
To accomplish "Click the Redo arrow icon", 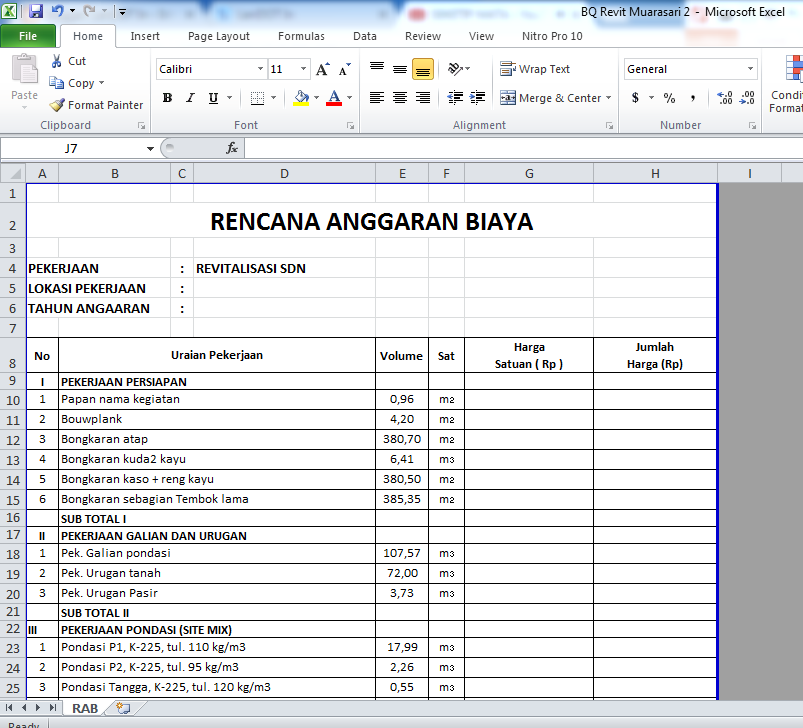I will 89,11.
